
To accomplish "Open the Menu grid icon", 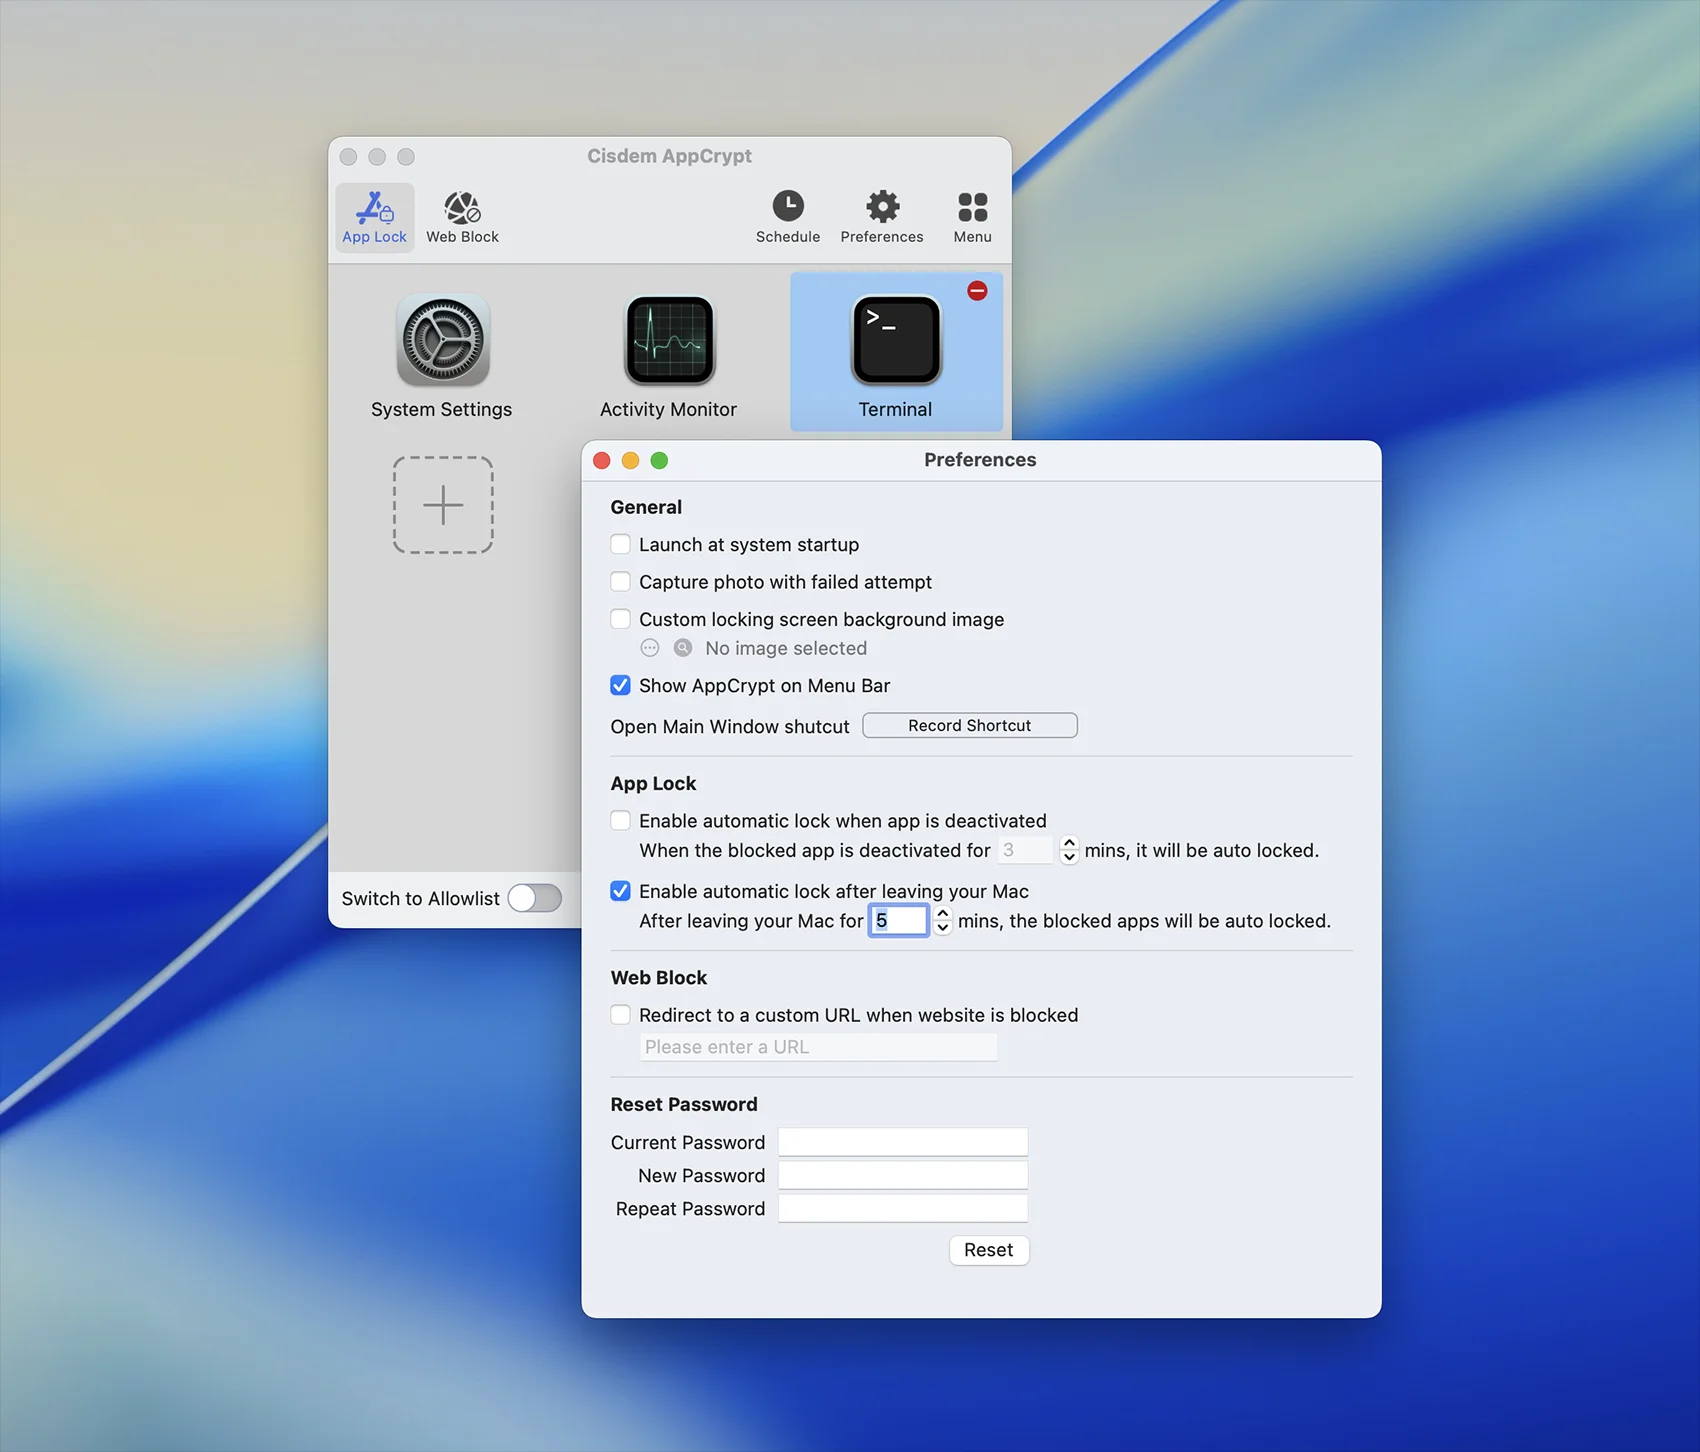I will point(972,218).
